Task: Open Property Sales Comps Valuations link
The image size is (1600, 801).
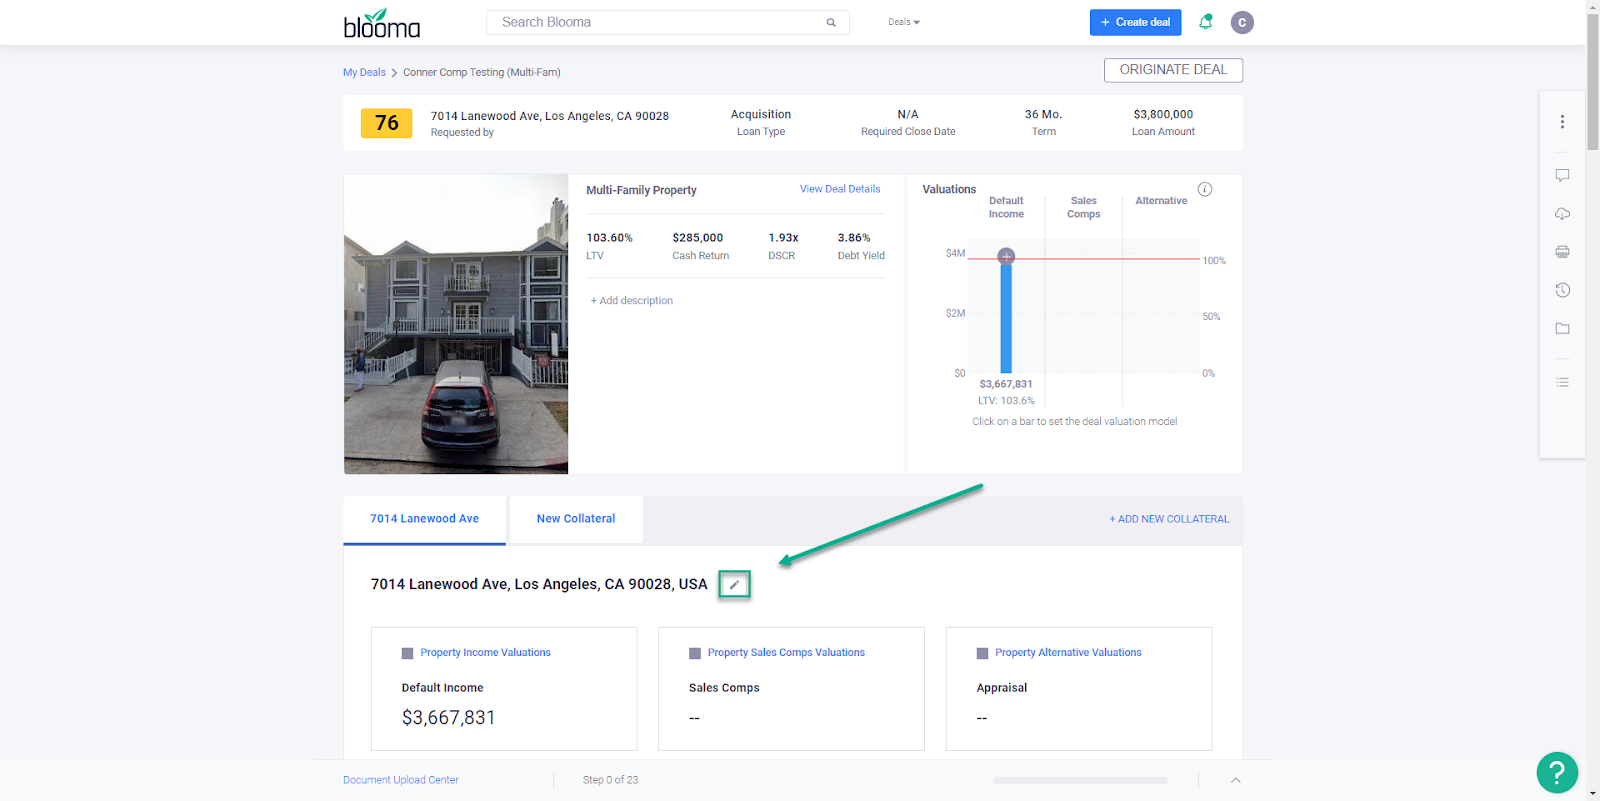Action: (786, 653)
